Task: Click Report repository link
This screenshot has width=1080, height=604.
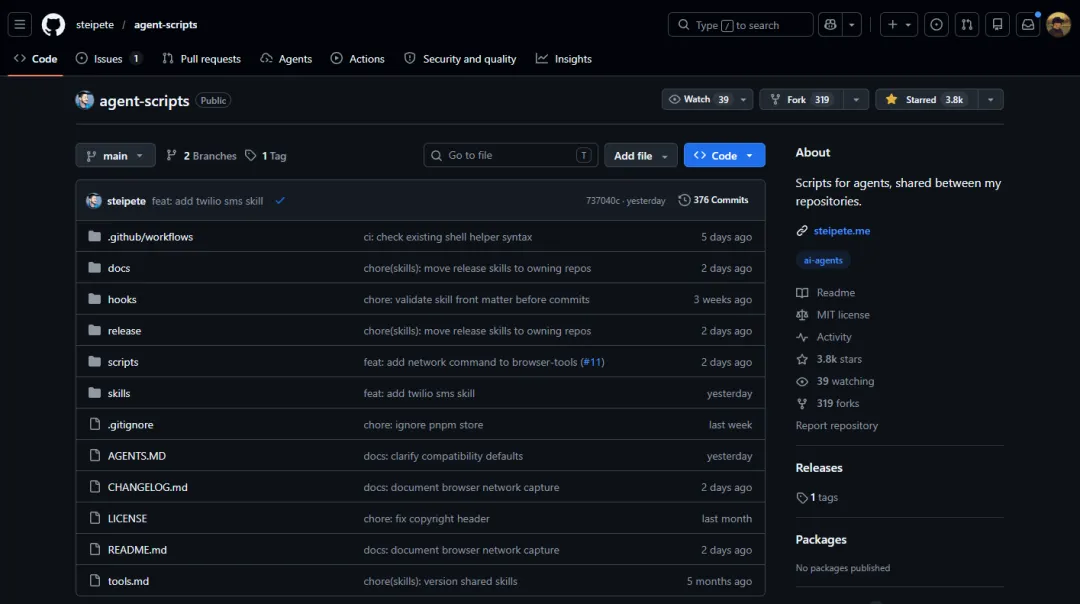Action: (837, 426)
